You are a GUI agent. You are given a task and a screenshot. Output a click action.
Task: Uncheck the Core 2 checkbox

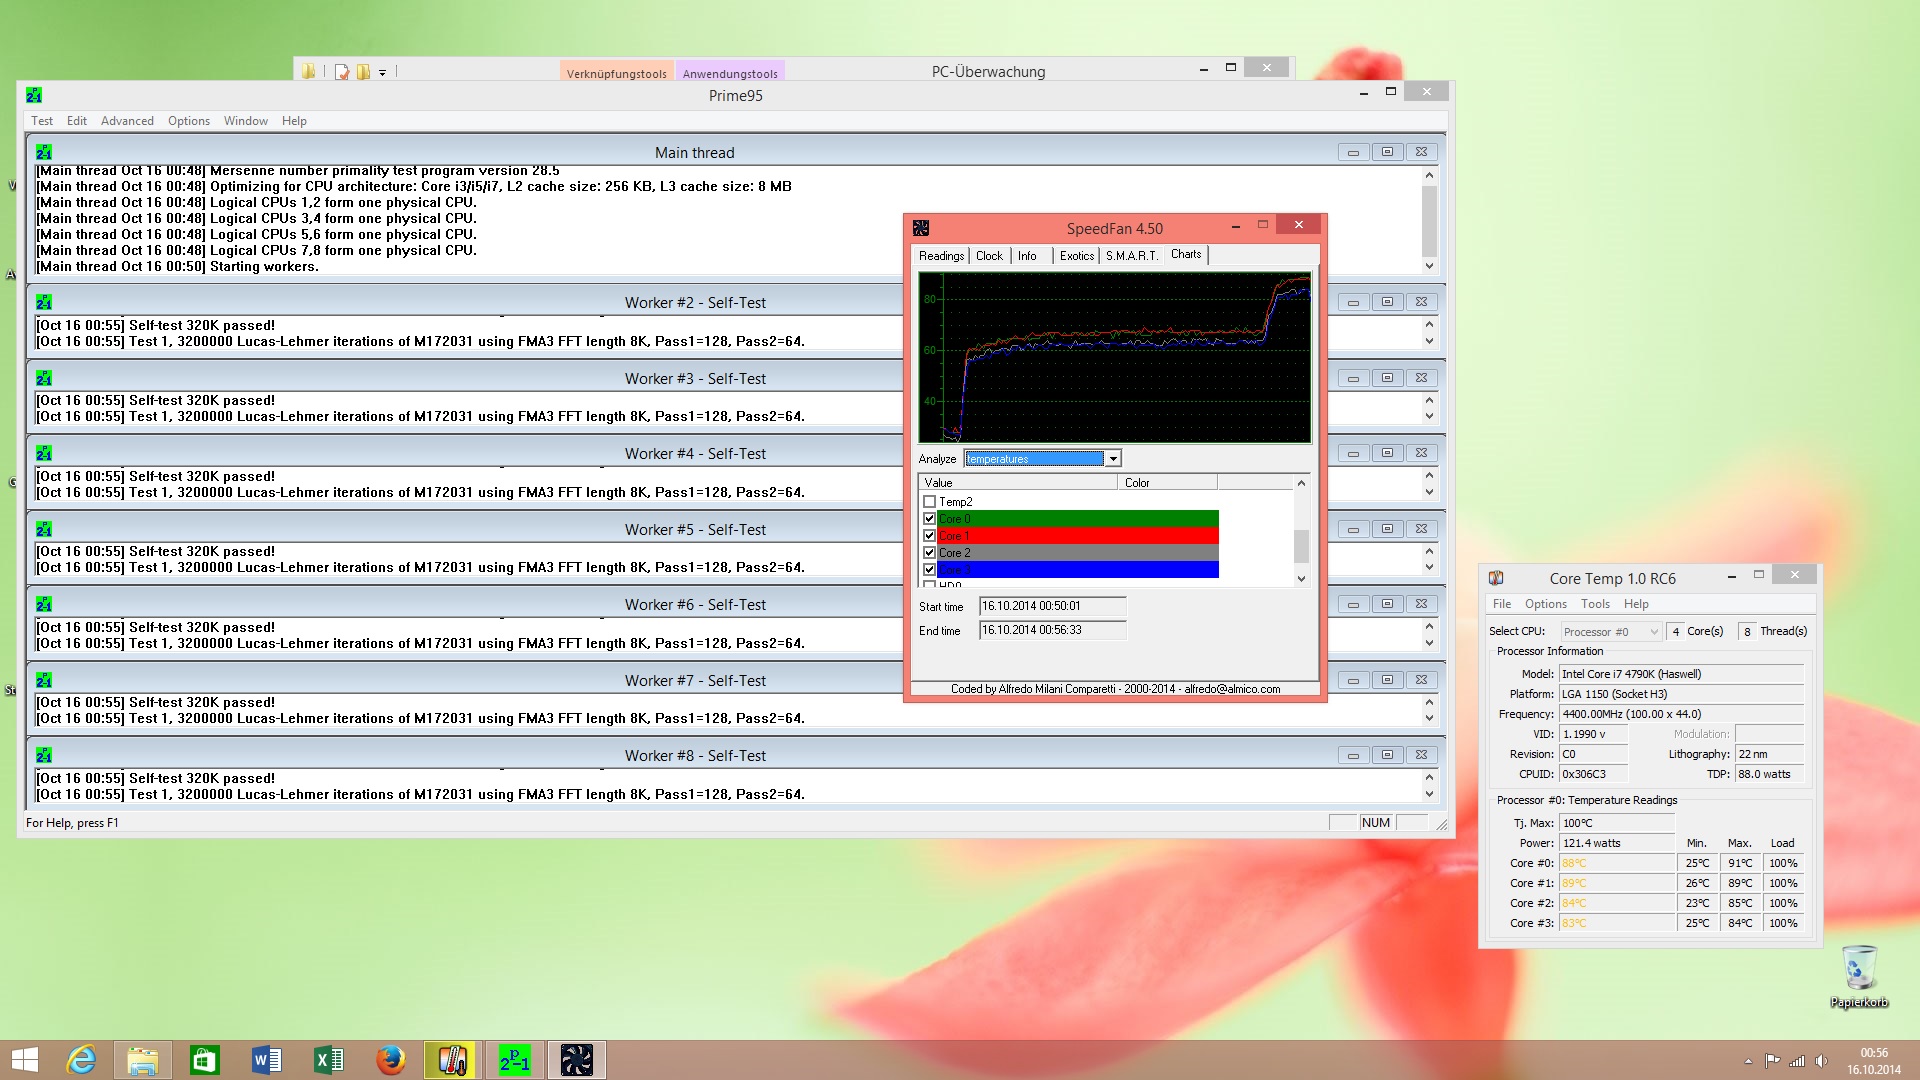click(x=929, y=553)
